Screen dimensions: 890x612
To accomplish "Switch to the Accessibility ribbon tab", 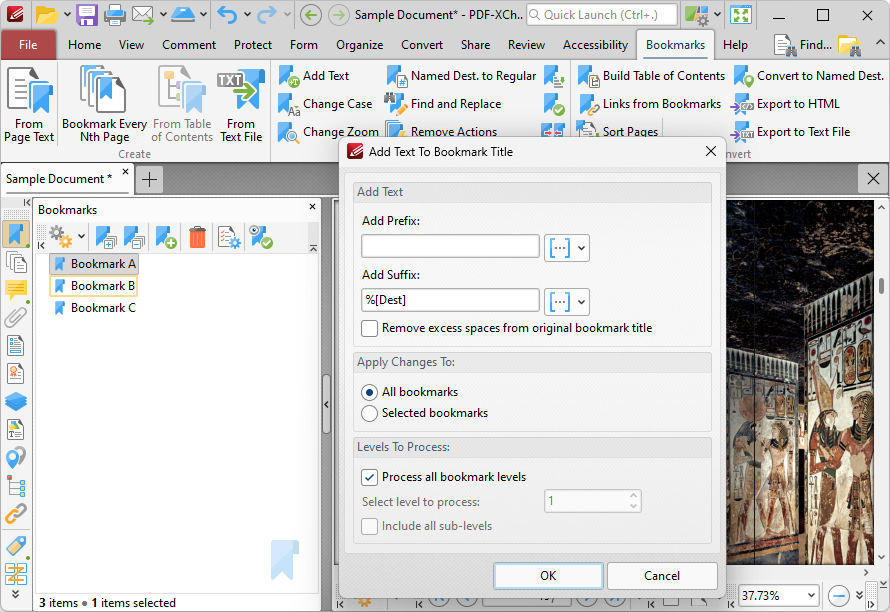I will 595,45.
